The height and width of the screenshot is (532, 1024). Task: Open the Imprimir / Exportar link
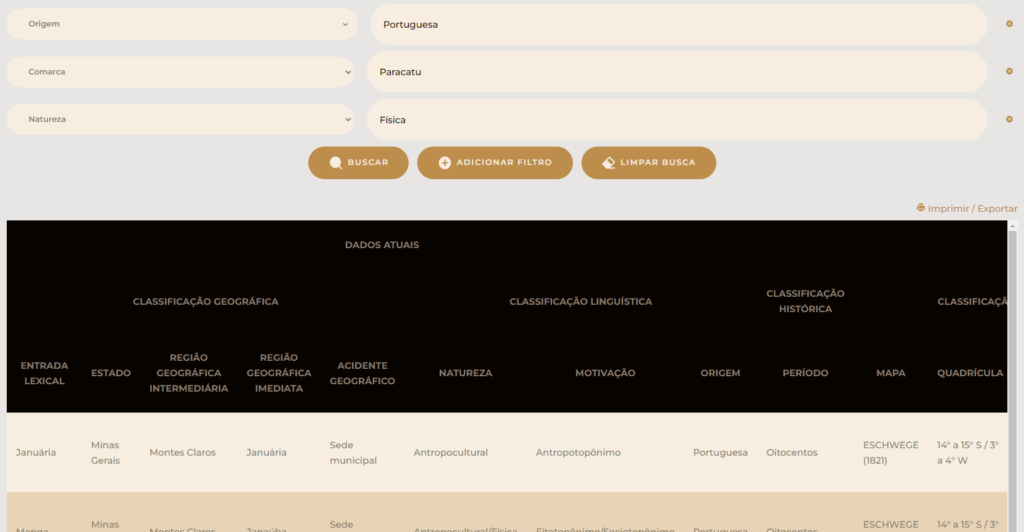pos(972,209)
